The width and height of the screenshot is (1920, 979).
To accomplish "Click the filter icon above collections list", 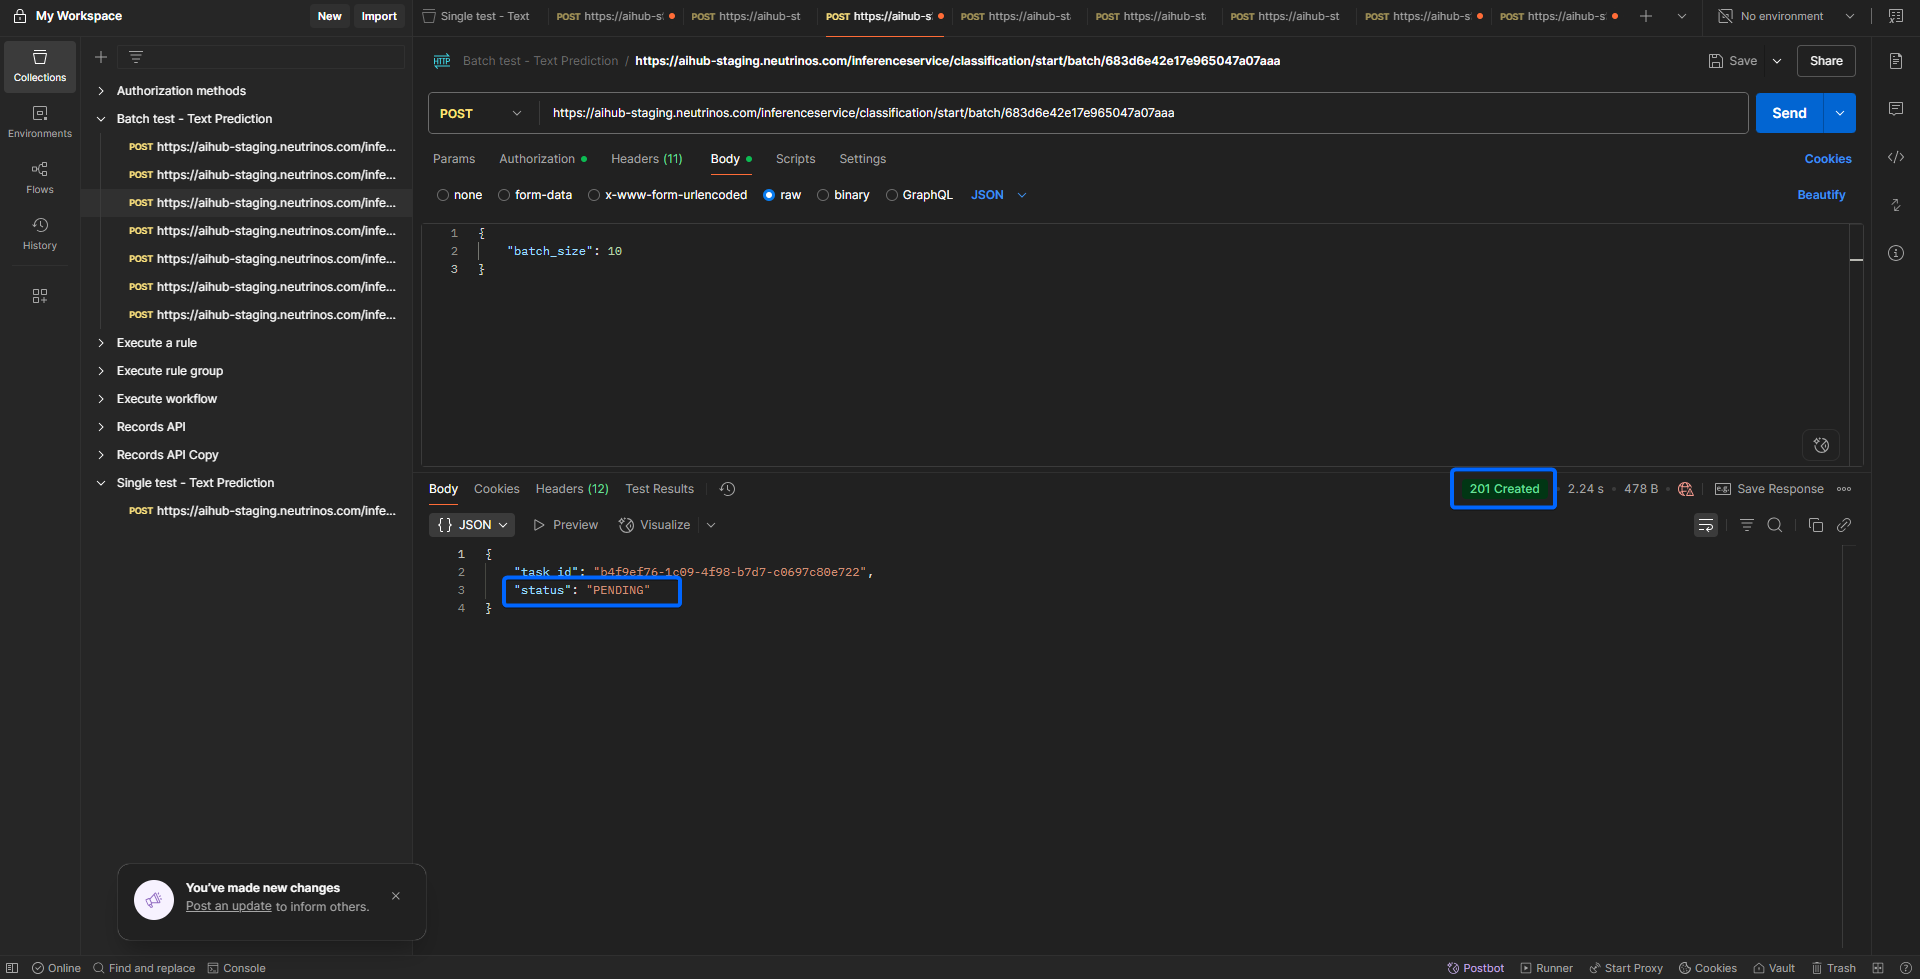I will pos(136,57).
